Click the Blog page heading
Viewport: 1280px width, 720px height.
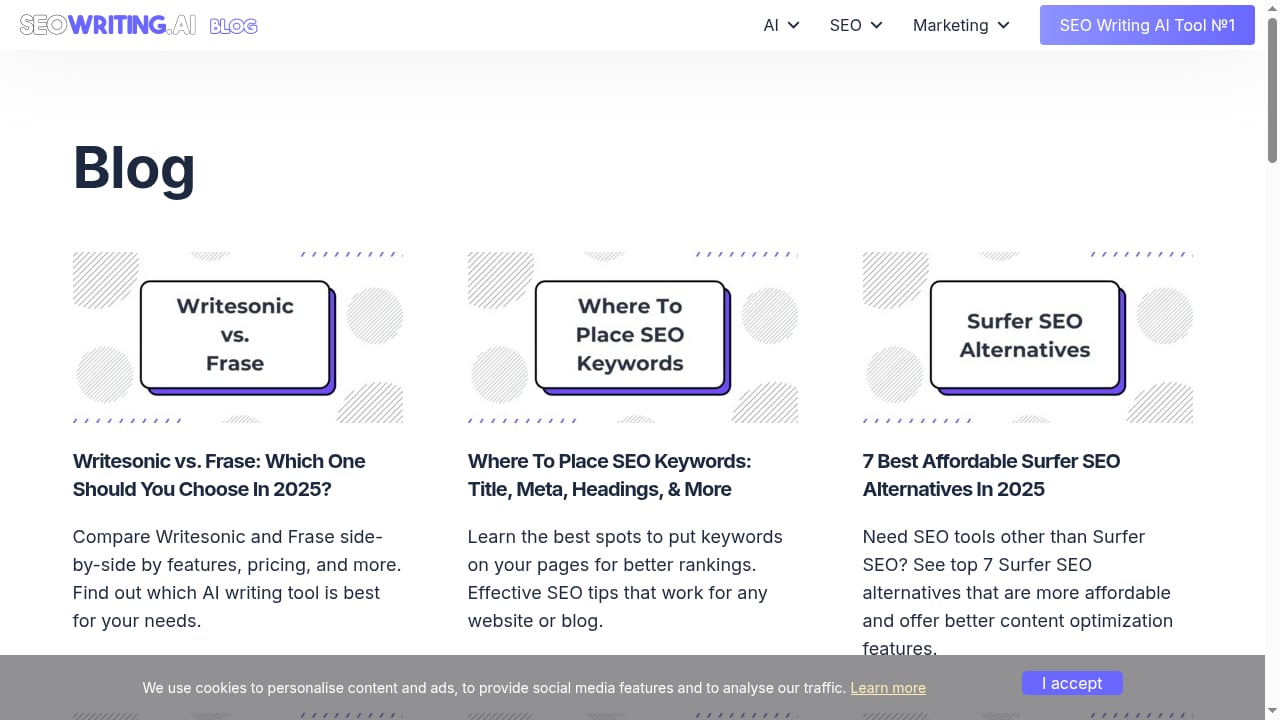point(134,167)
